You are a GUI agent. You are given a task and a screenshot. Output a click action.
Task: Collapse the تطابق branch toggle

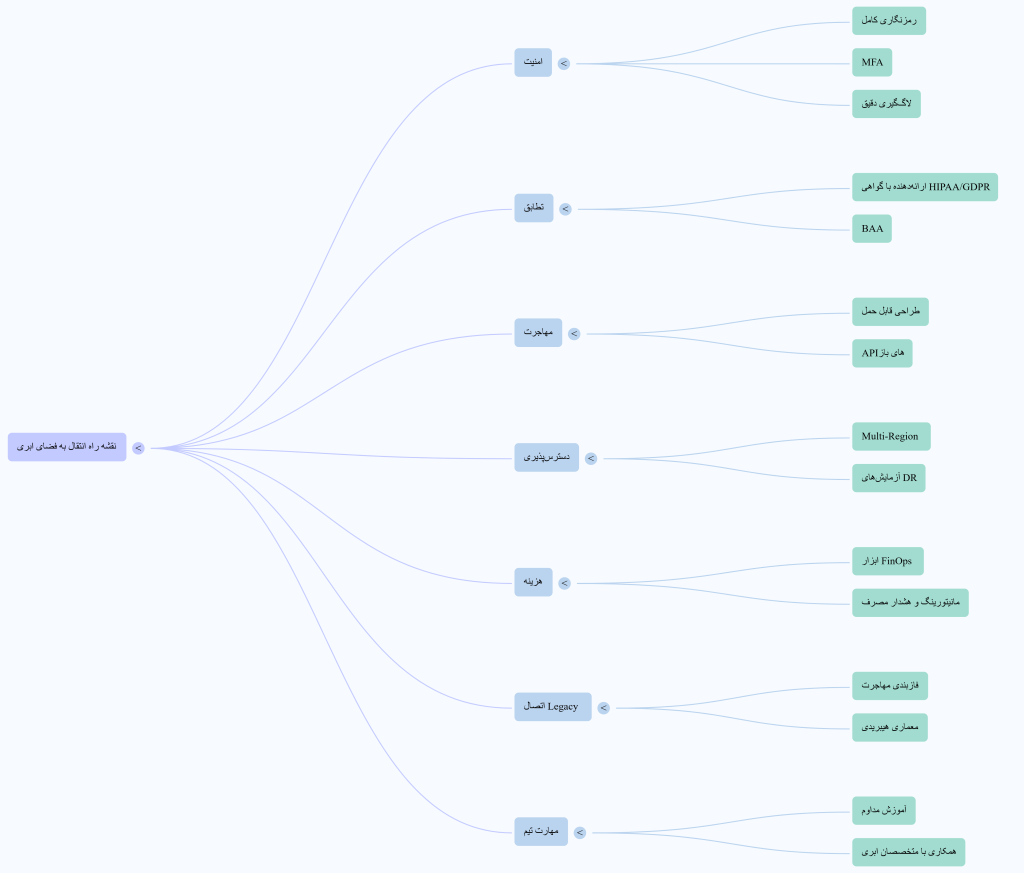(x=565, y=209)
